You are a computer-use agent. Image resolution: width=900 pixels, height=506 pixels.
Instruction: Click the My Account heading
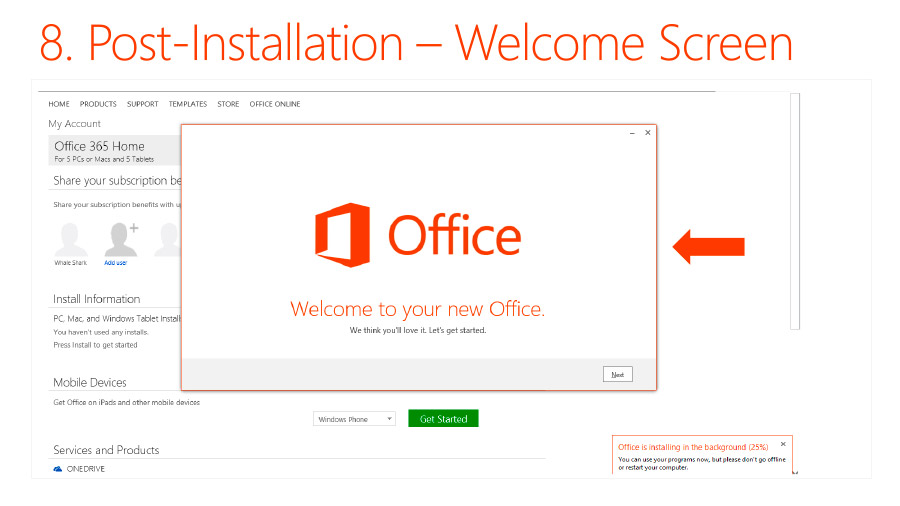[x=75, y=123]
